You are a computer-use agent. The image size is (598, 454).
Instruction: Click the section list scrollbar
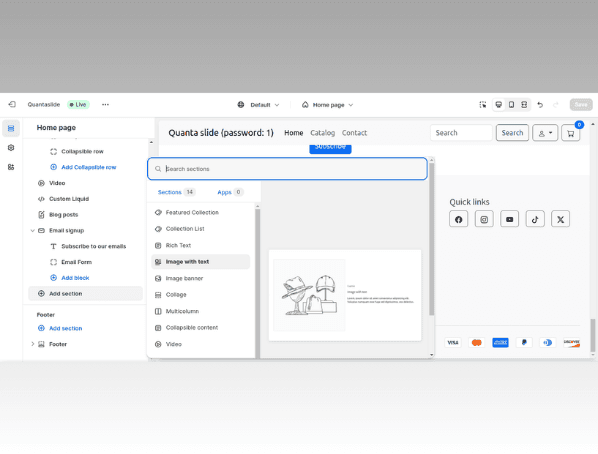click(x=257, y=282)
